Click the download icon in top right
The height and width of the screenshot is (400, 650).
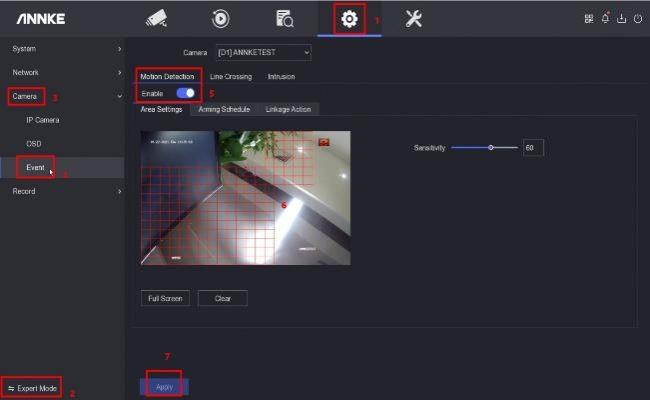[621, 18]
